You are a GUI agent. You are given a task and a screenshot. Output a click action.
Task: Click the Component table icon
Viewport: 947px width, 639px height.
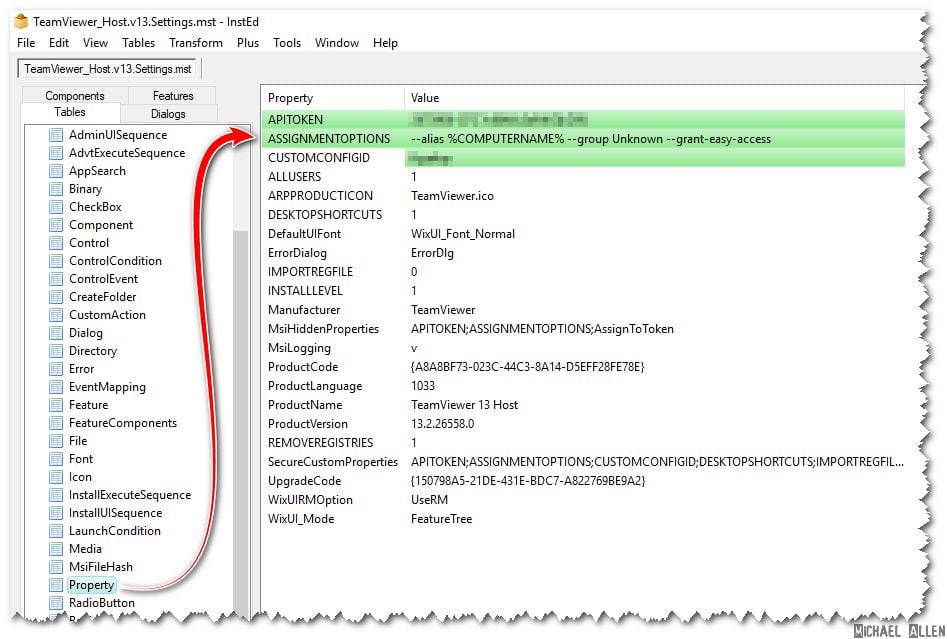click(x=56, y=225)
